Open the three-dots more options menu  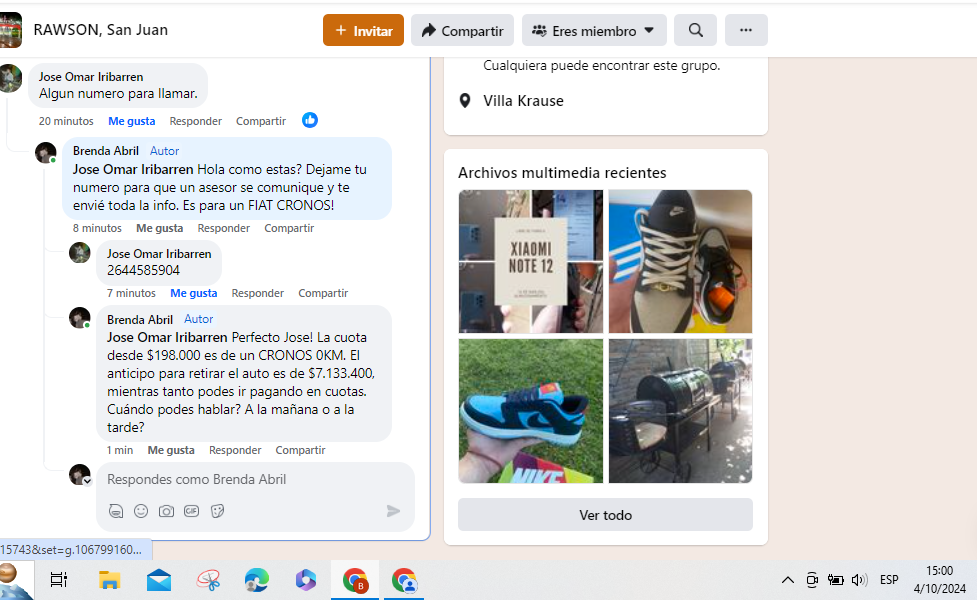[x=746, y=30]
